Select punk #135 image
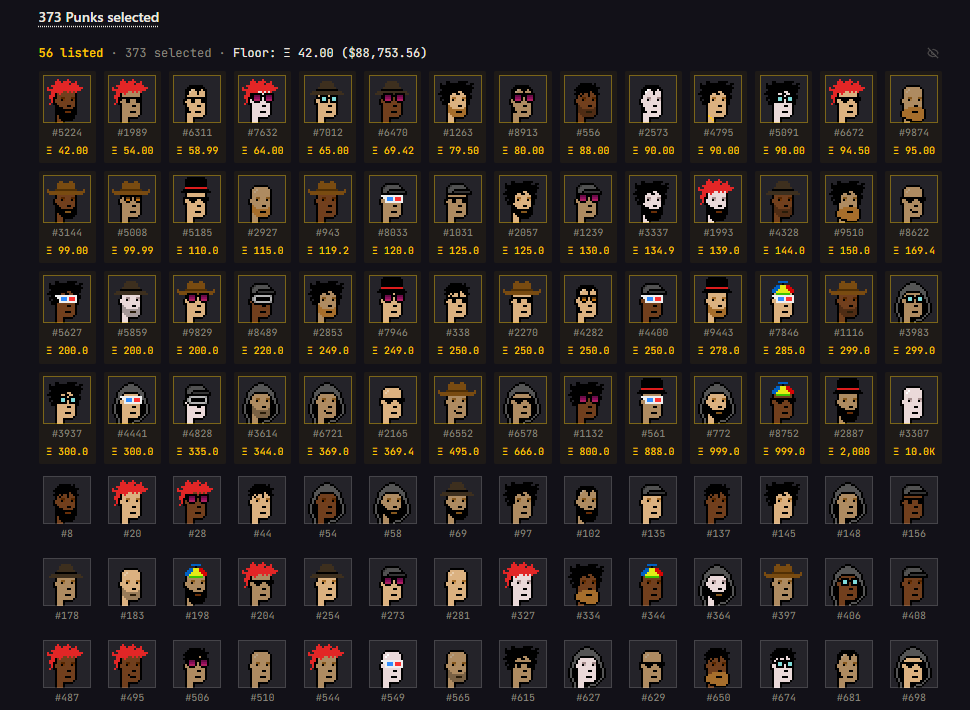 point(653,500)
